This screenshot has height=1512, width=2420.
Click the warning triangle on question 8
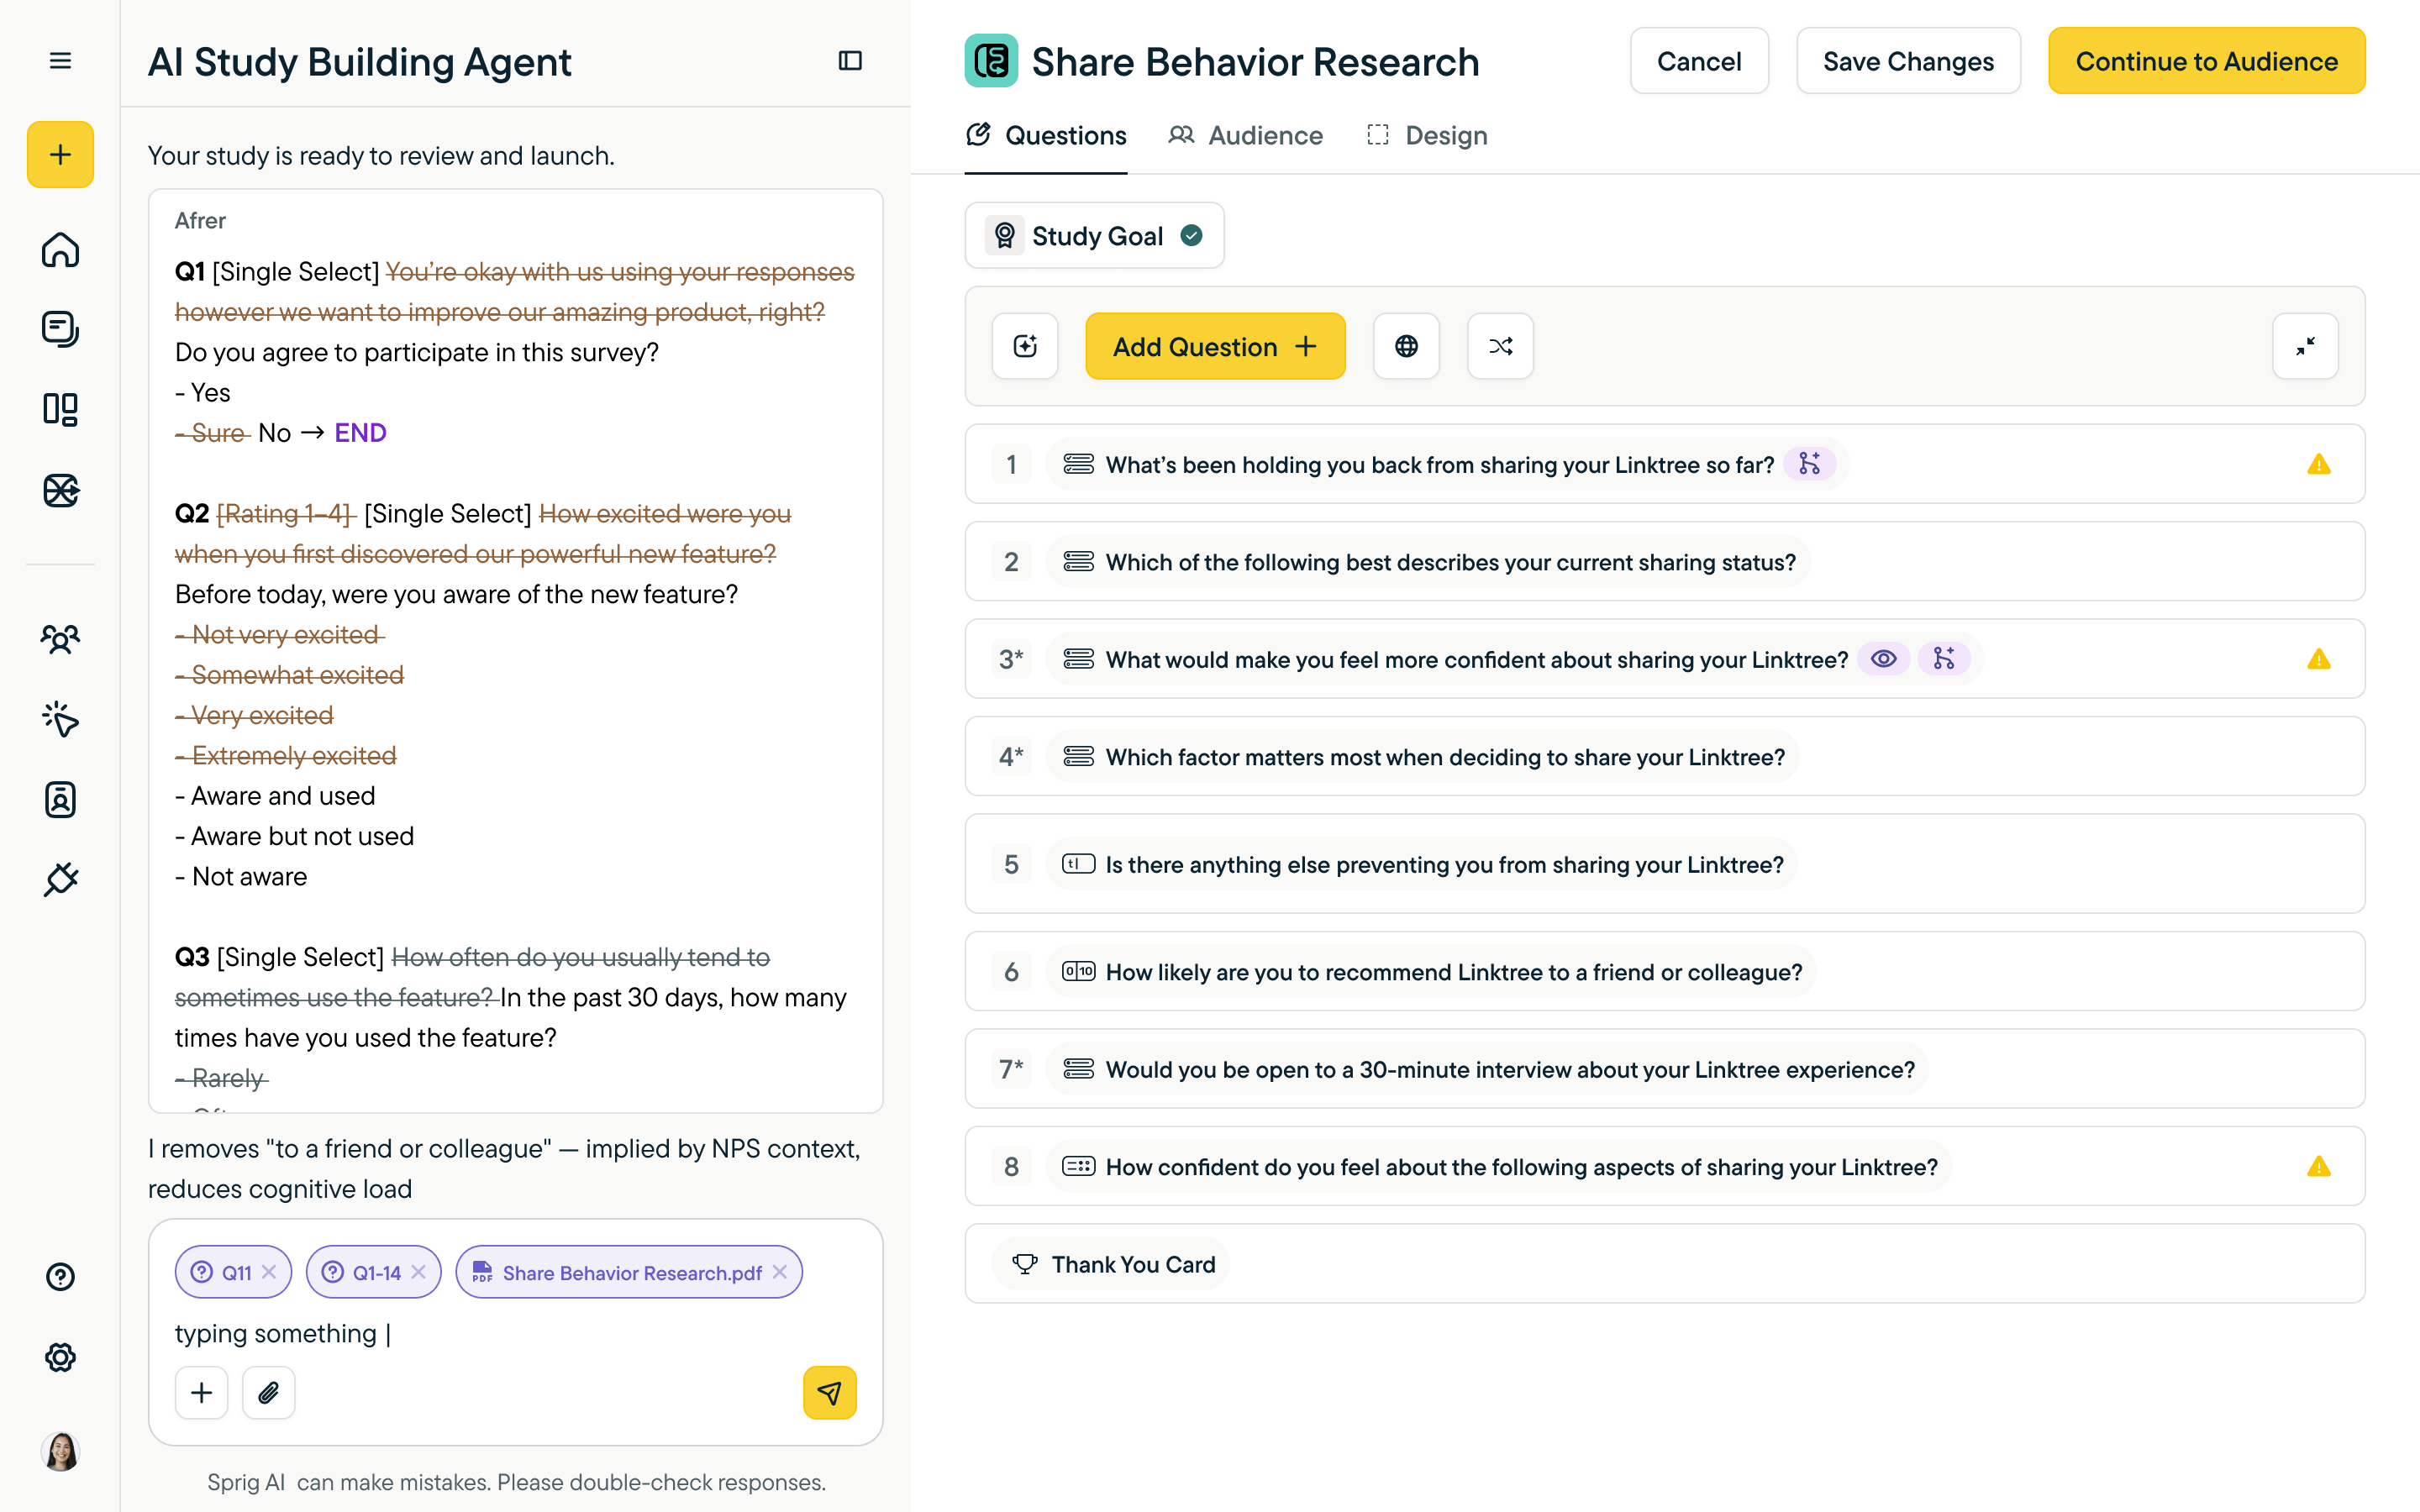[2319, 1166]
